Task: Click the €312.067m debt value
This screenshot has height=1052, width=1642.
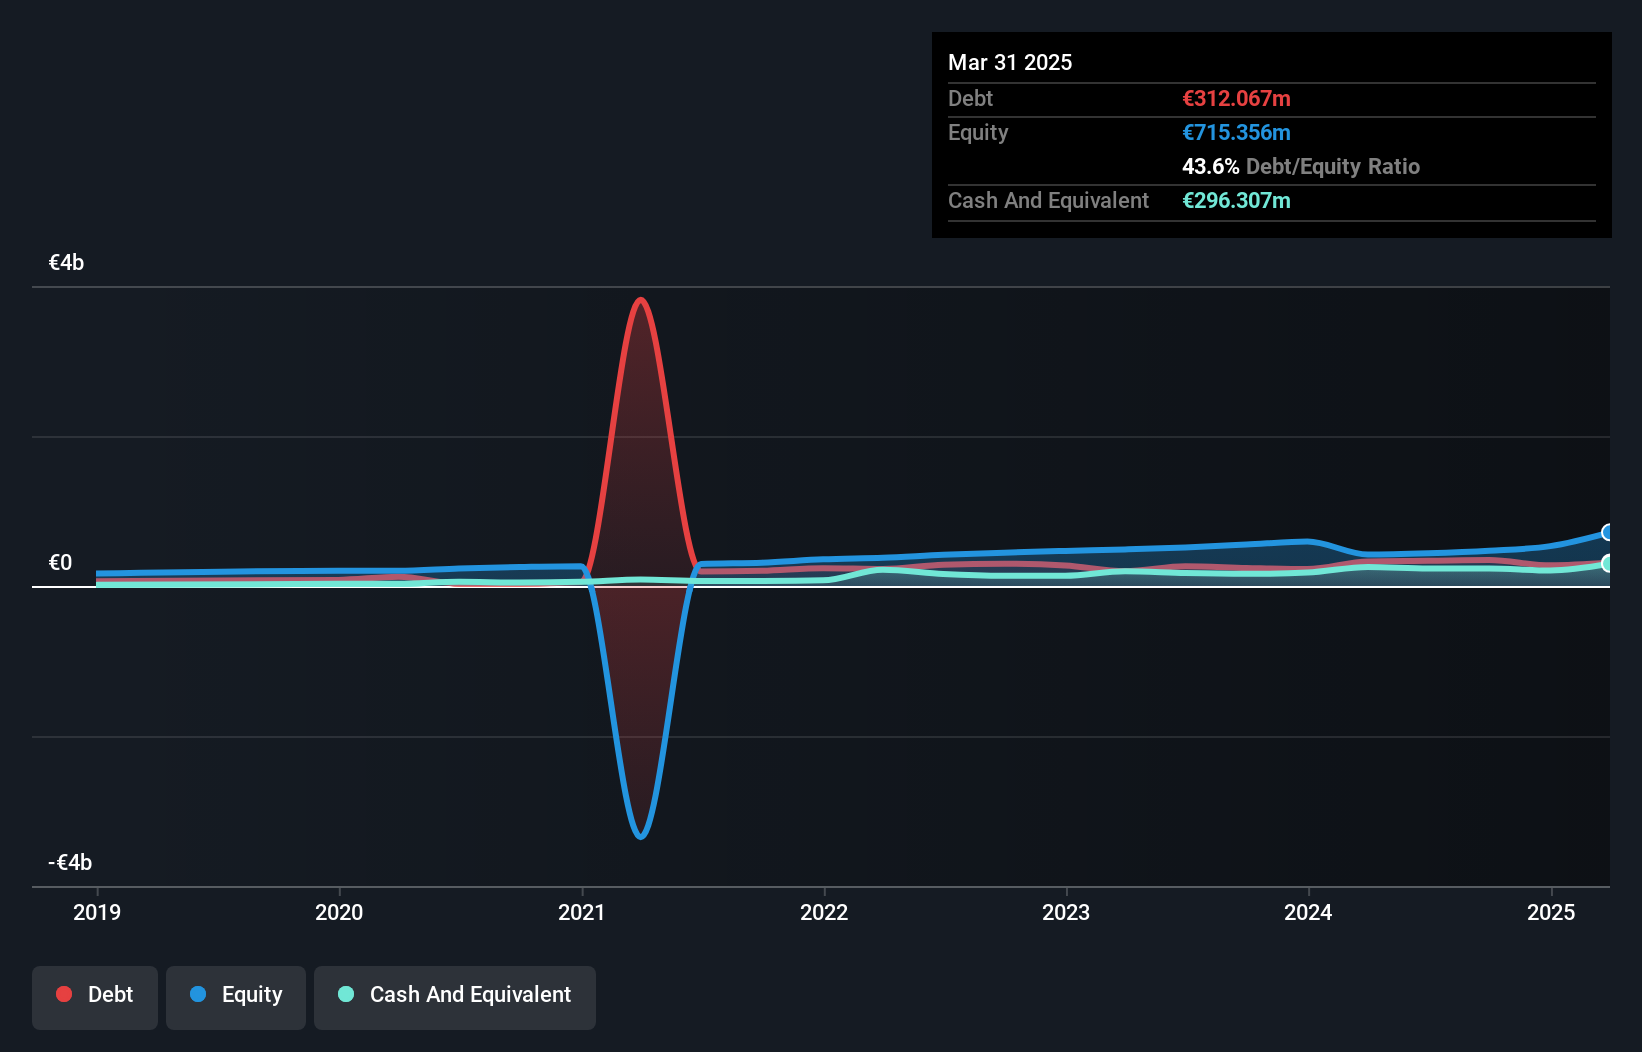Action: [1236, 98]
